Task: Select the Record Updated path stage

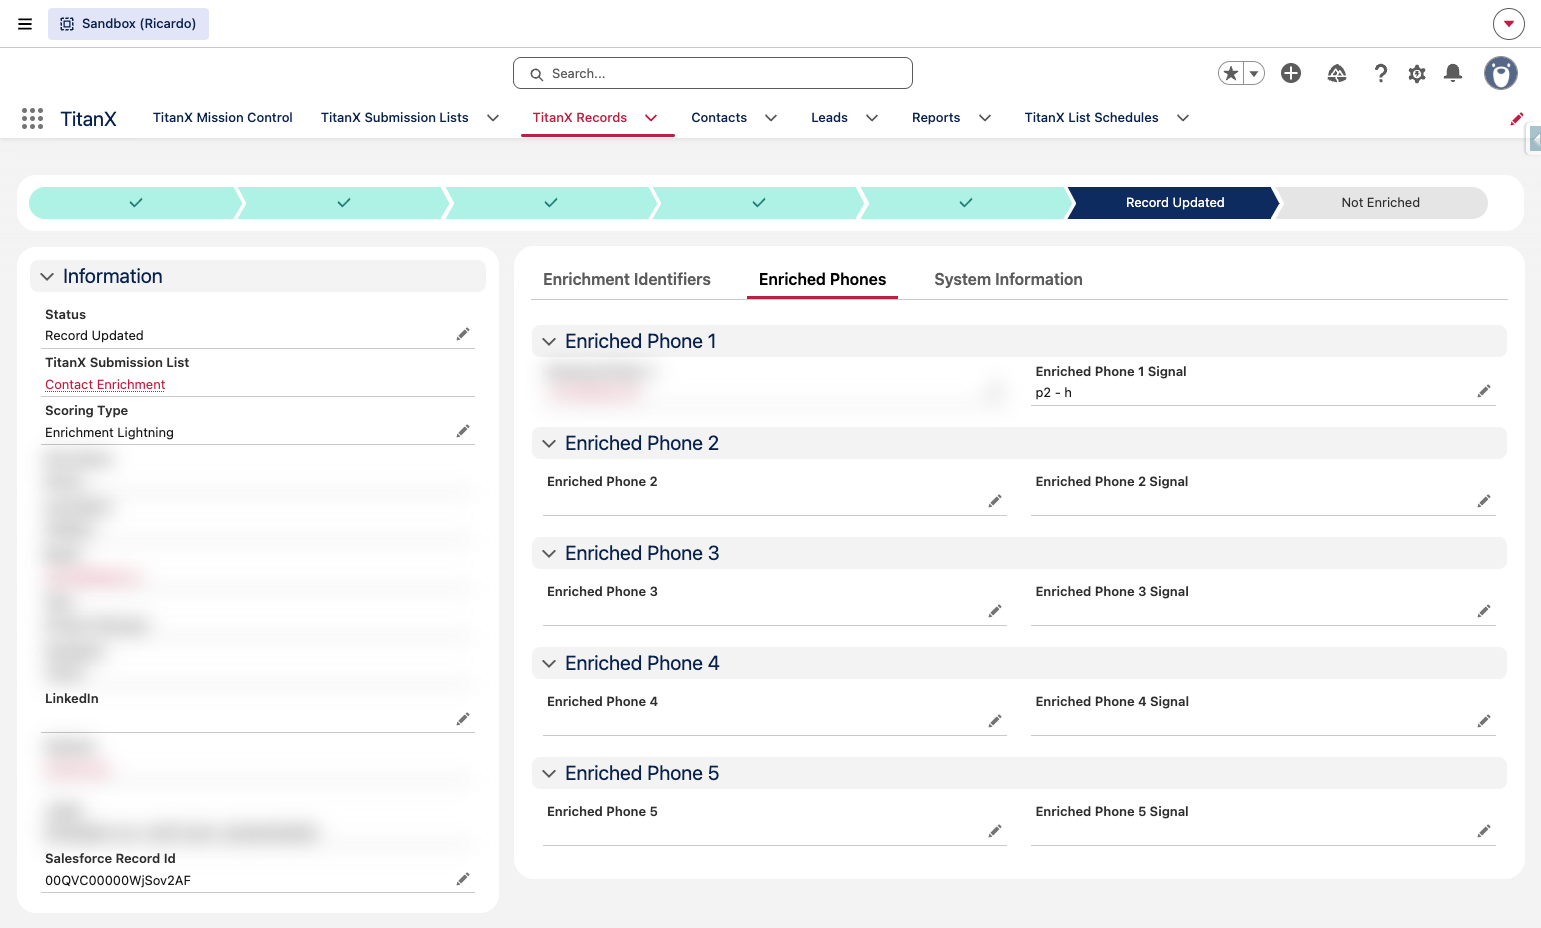Action: (1175, 203)
